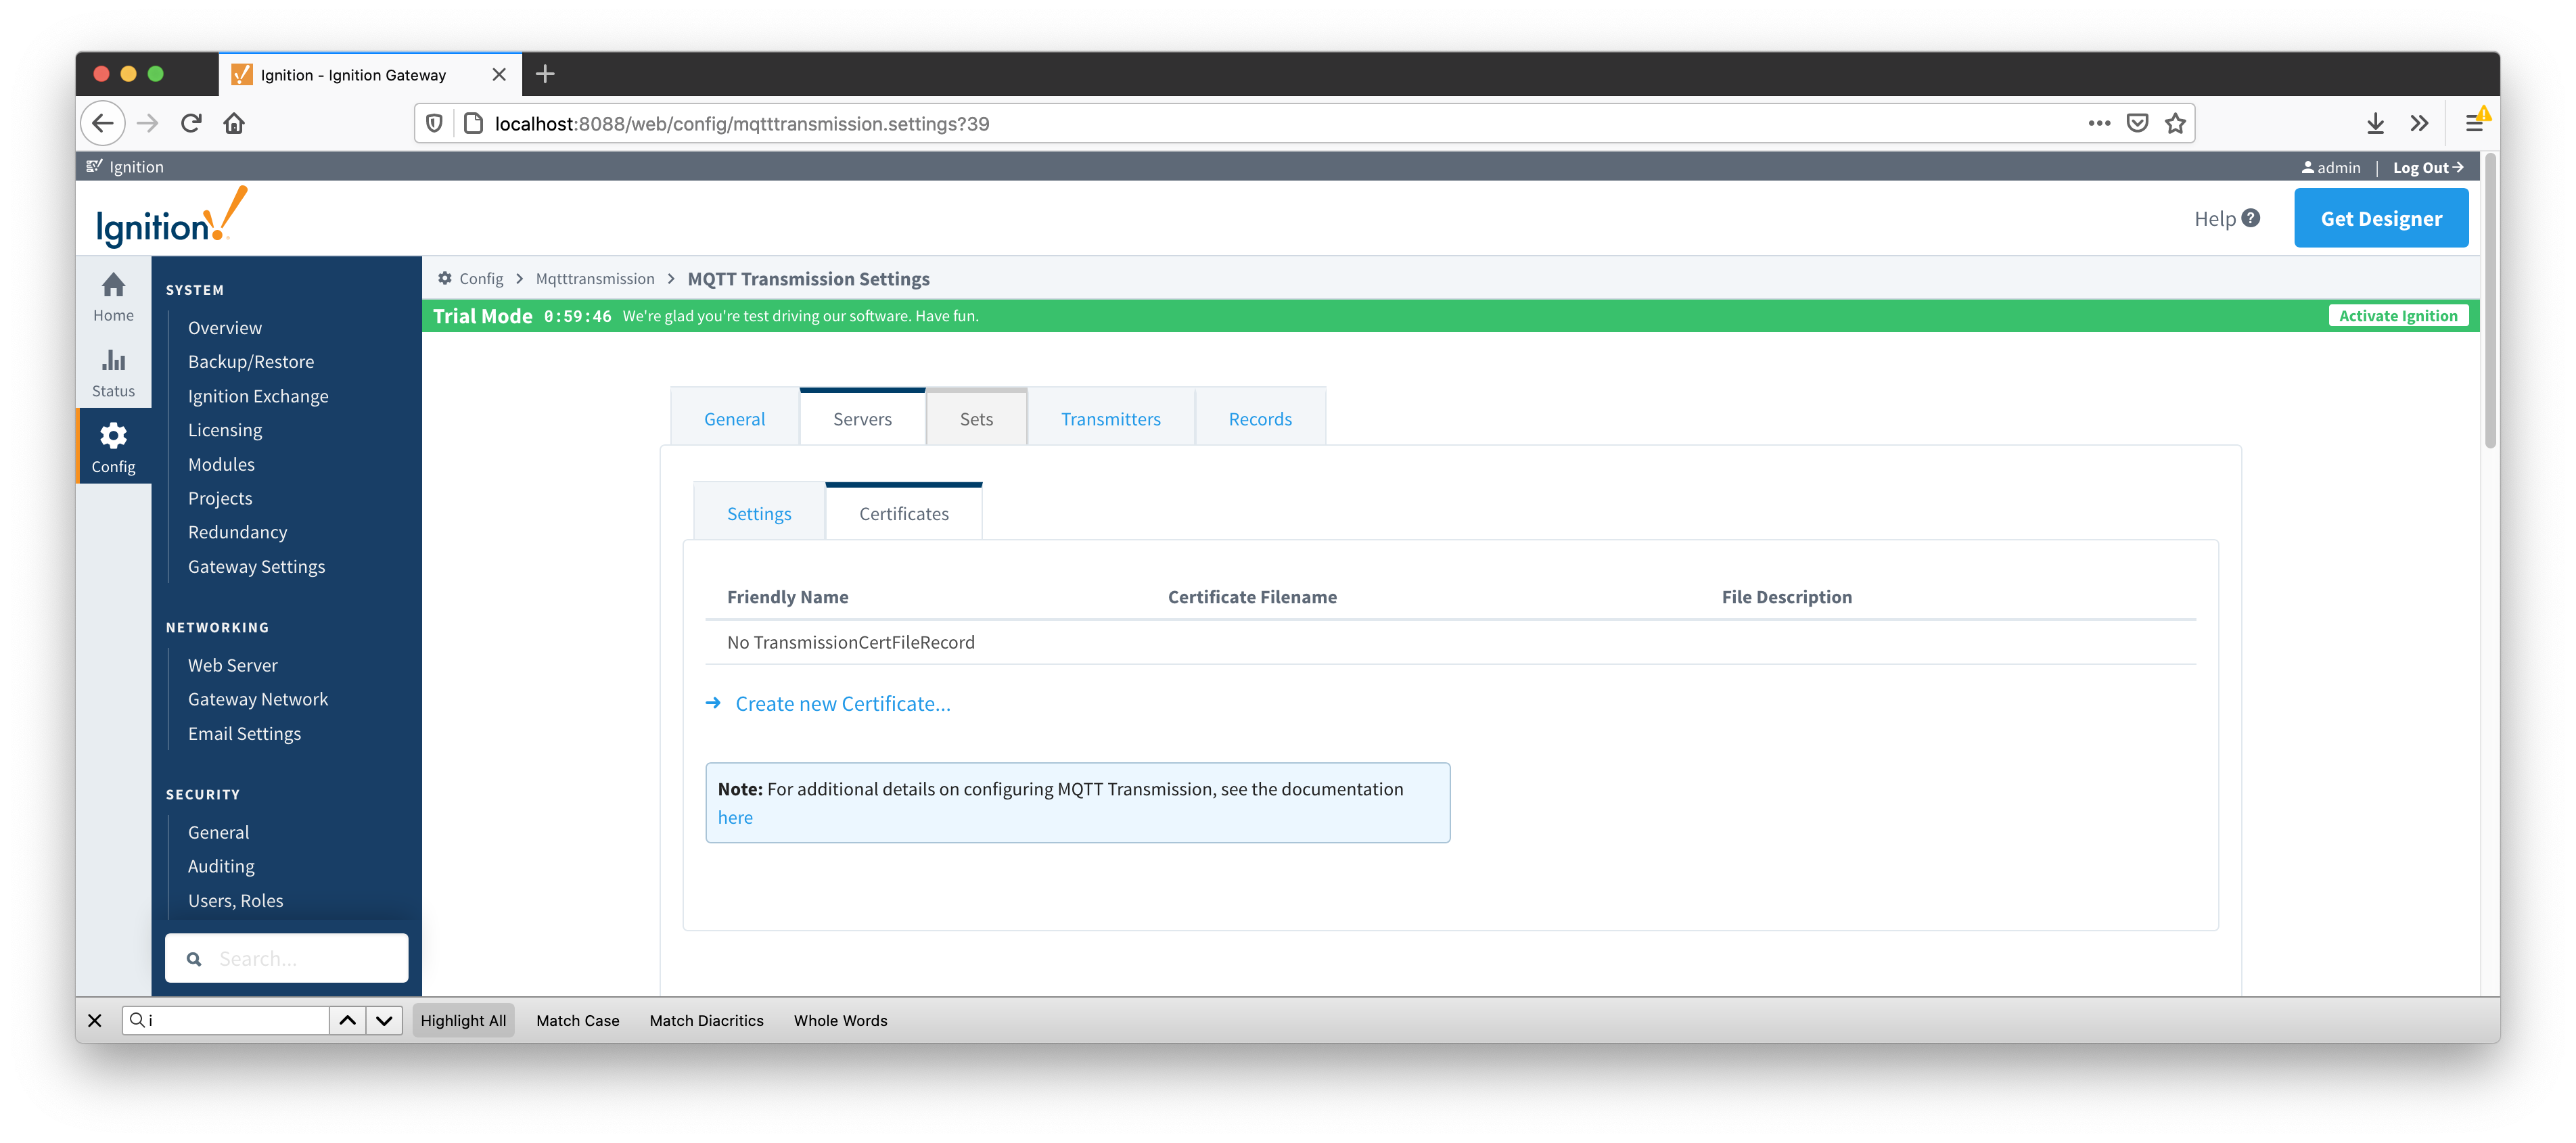The width and height of the screenshot is (2576, 1143).
Task: Close the Ignition Gateway tab
Action: point(499,74)
